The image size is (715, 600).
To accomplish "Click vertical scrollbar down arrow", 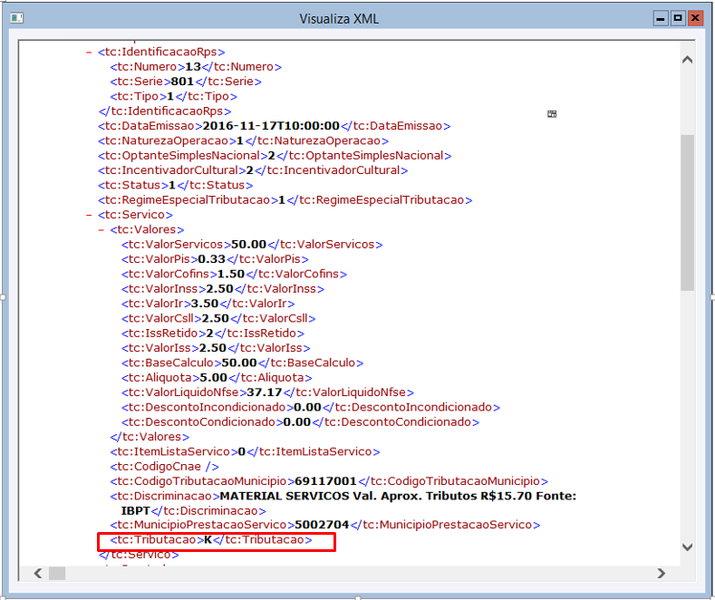I will pos(687,547).
